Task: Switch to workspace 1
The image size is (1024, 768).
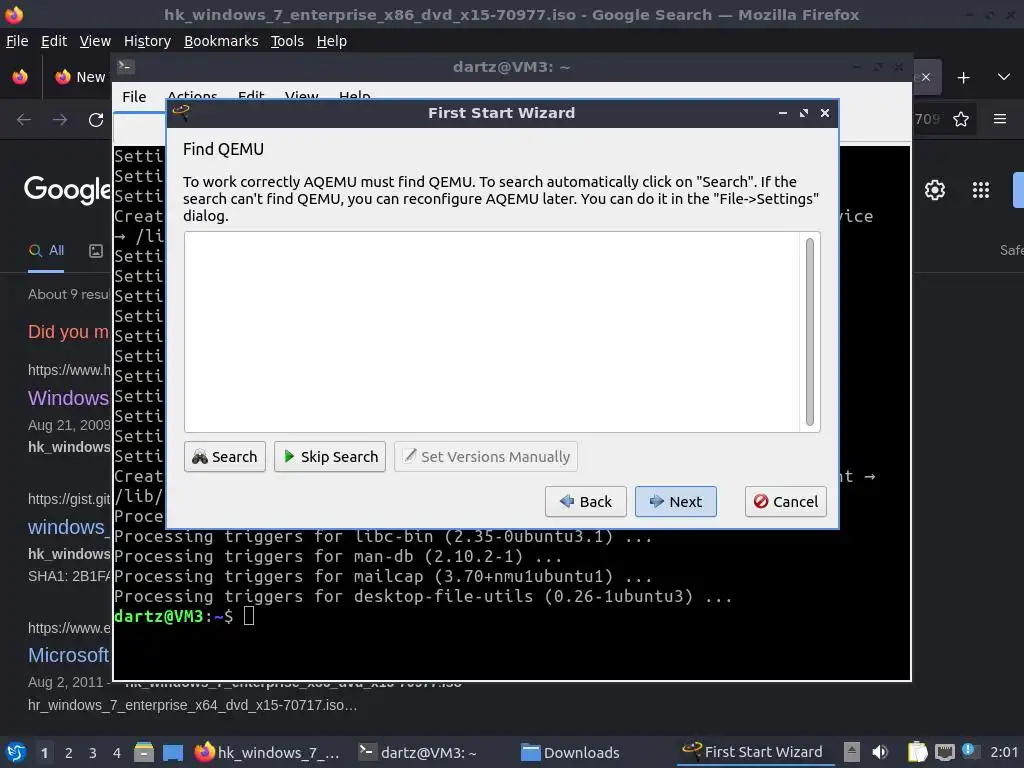Action: coord(44,753)
